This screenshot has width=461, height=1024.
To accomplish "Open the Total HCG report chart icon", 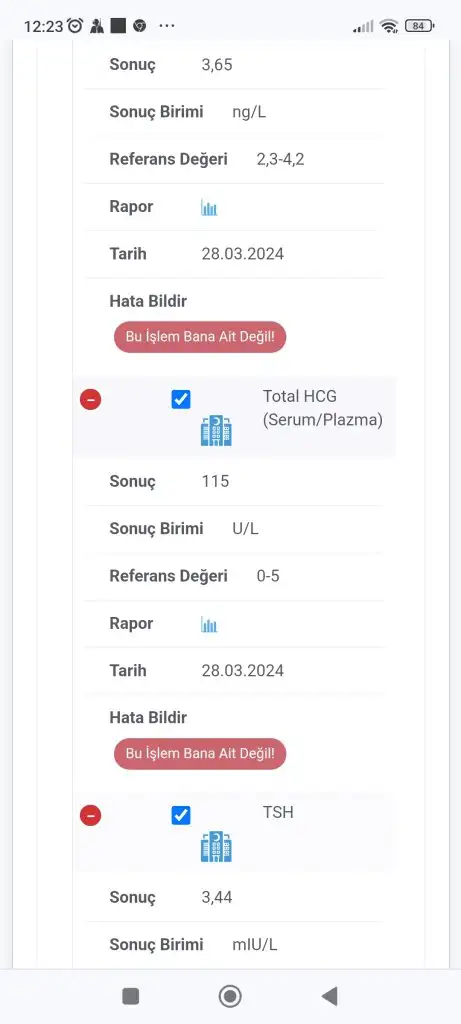I will 209,625.
